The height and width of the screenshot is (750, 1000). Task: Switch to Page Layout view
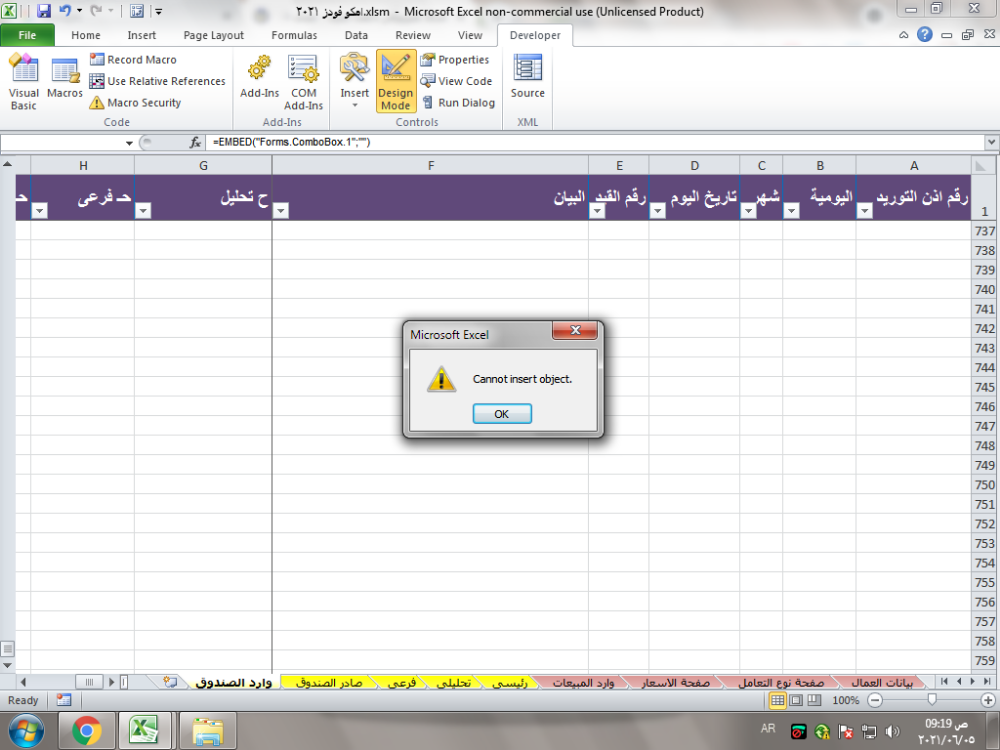pyautogui.click(x=796, y=700)
